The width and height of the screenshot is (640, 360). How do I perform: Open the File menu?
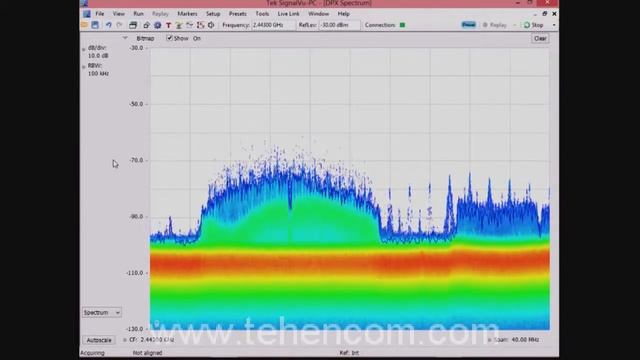[x=100, y=13]
